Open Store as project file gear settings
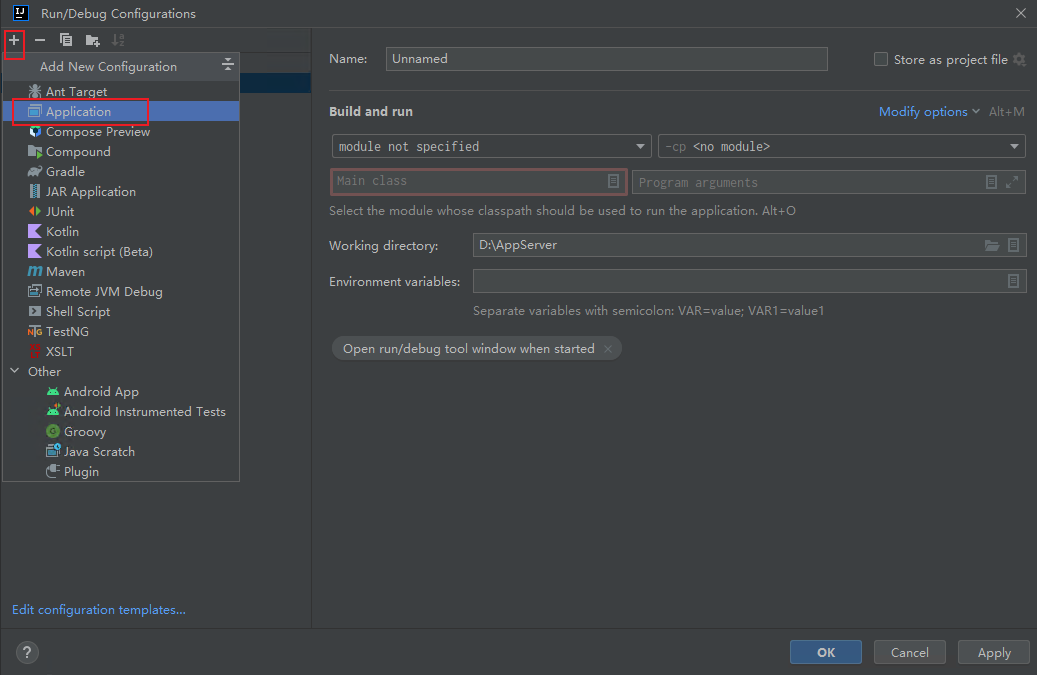Screen dimensions: 1037x675 (x=1019, y=60)
